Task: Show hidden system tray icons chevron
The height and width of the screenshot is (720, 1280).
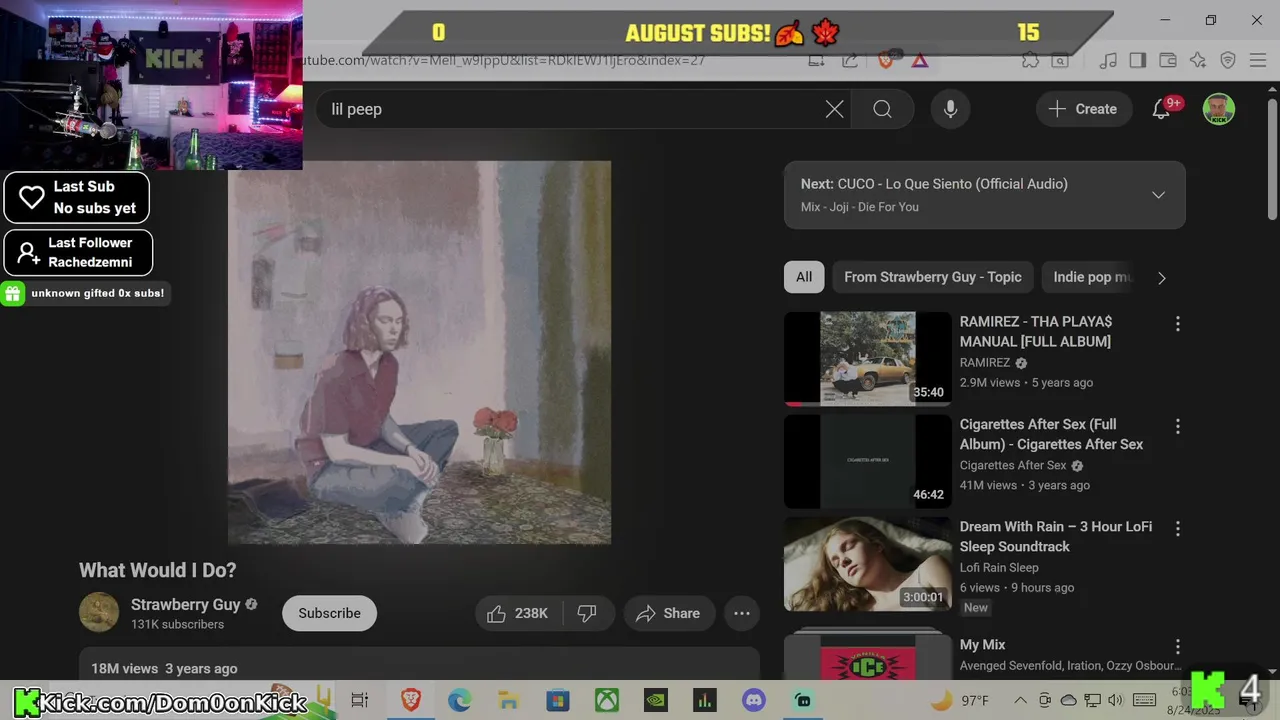Action: (x=1020, y=700)
